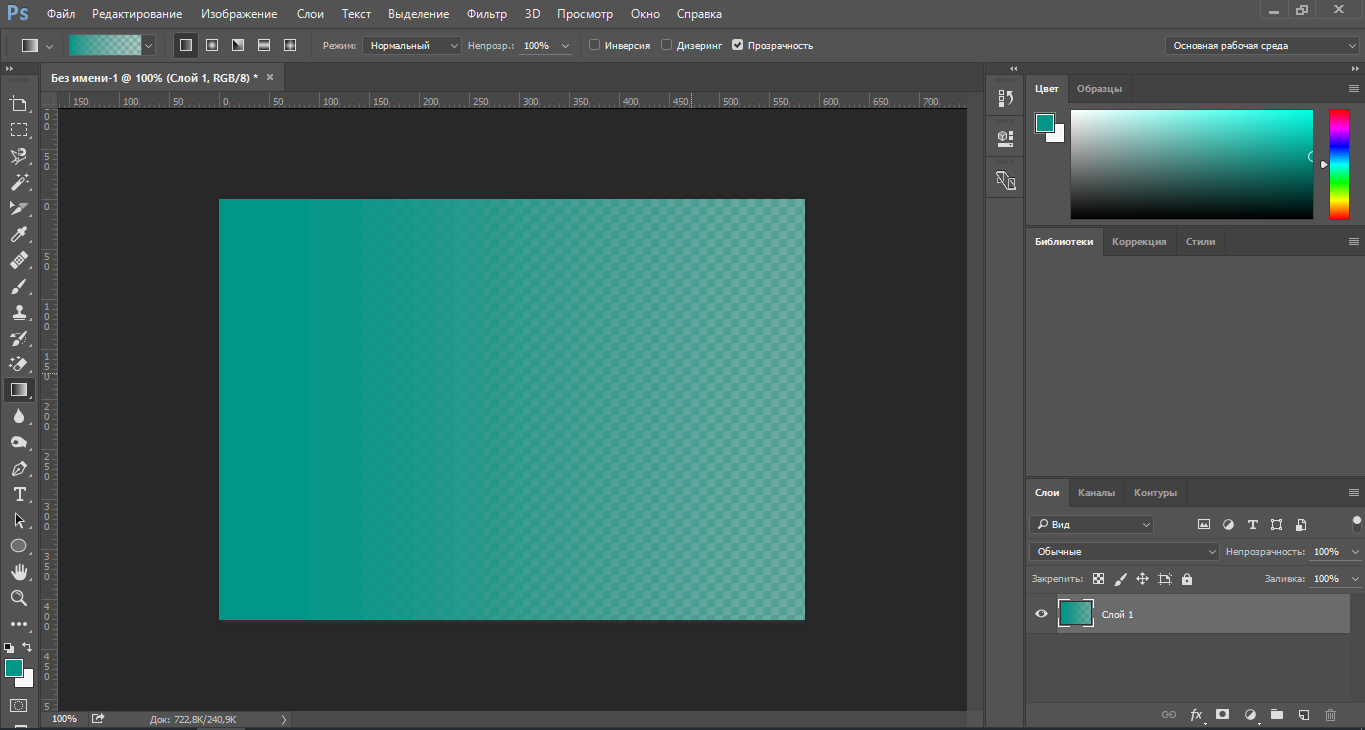Choose reflected gradient style
The height and width of the screenshot is (730, 1365).
click(264, 45)
